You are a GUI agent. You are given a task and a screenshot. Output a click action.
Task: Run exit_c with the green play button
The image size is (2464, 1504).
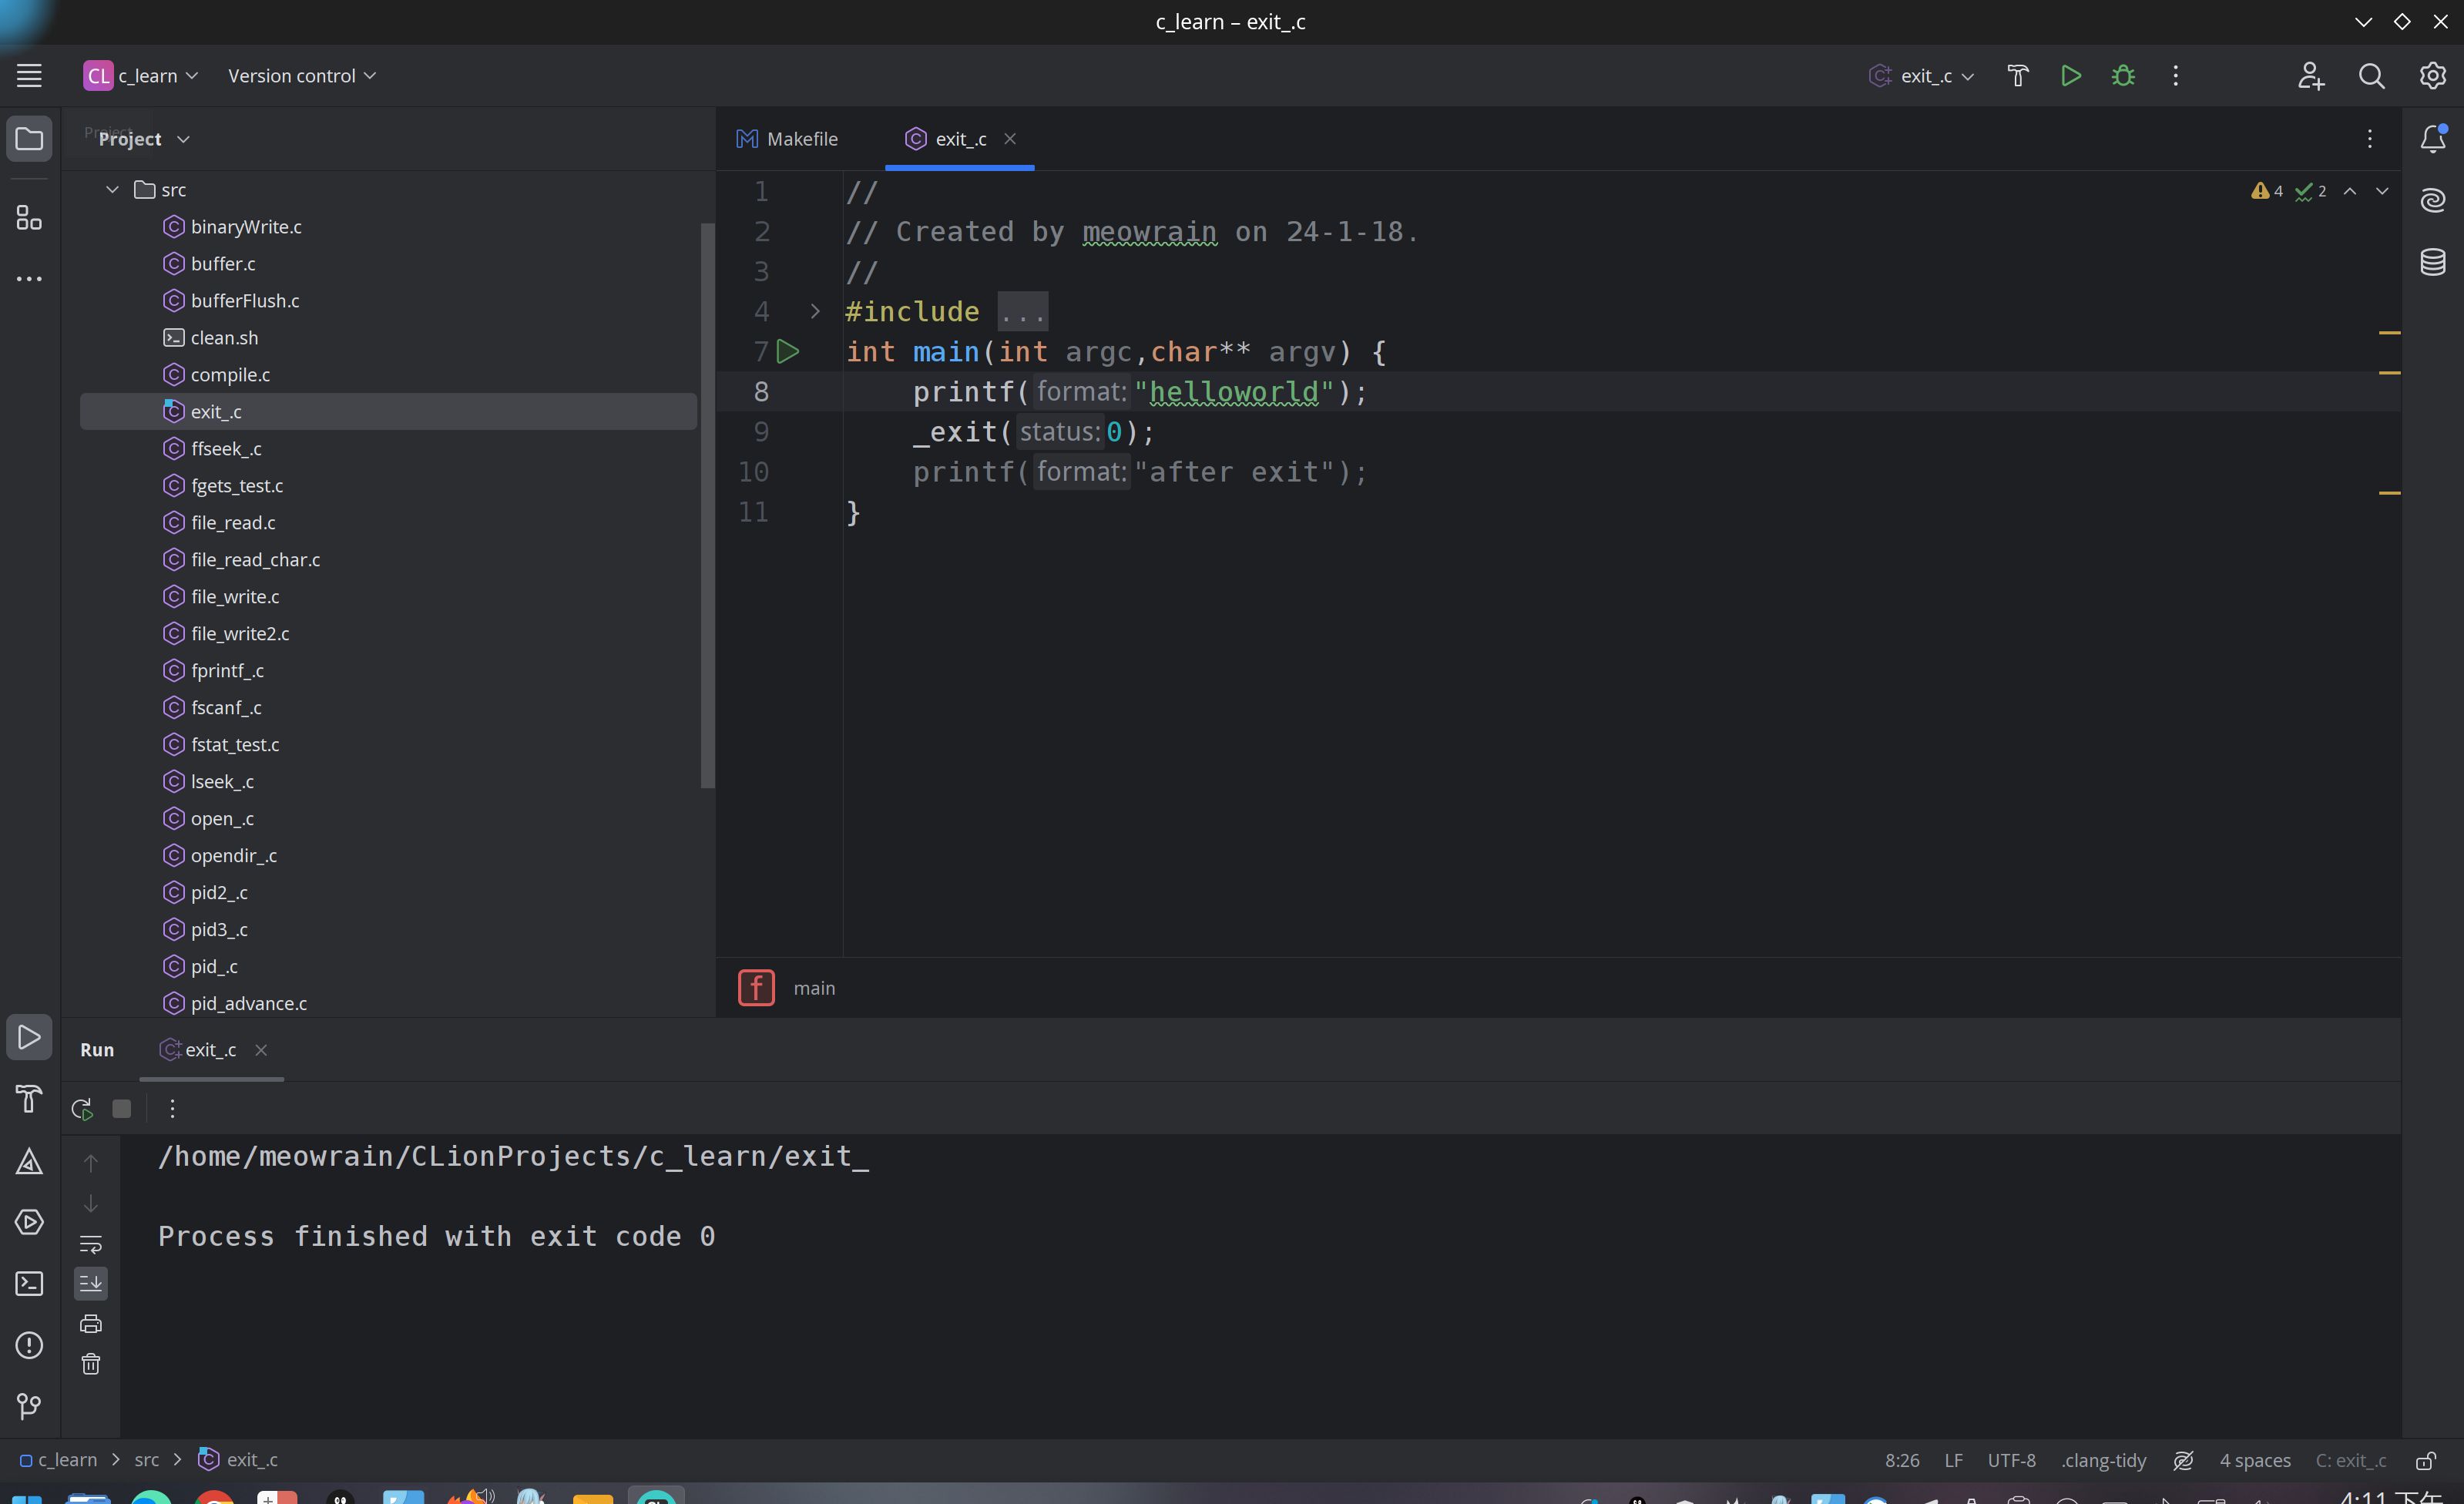(2070, 76)
